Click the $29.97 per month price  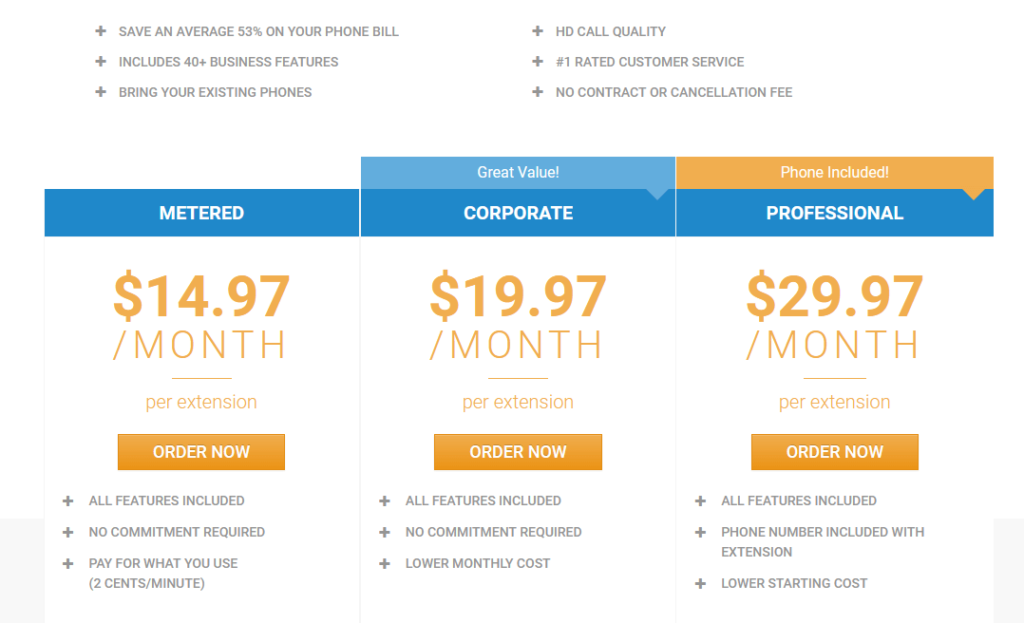[x=835, y=316]
